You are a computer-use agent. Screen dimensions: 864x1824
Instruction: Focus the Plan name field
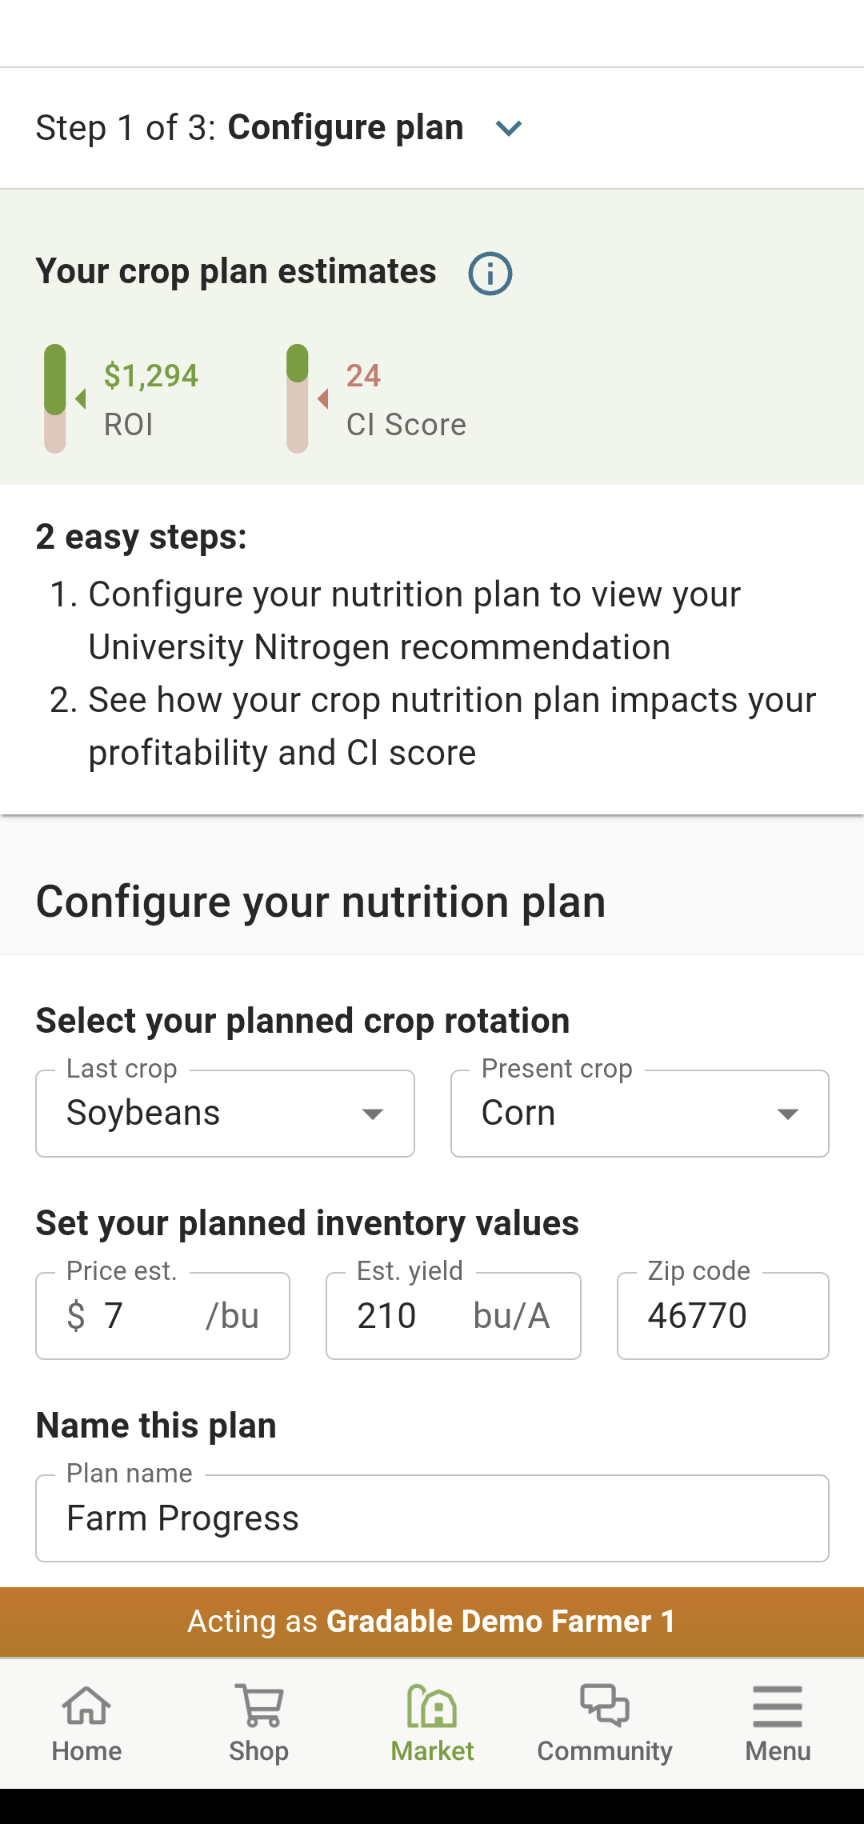pyautogui.click(x=432, y=1518)
